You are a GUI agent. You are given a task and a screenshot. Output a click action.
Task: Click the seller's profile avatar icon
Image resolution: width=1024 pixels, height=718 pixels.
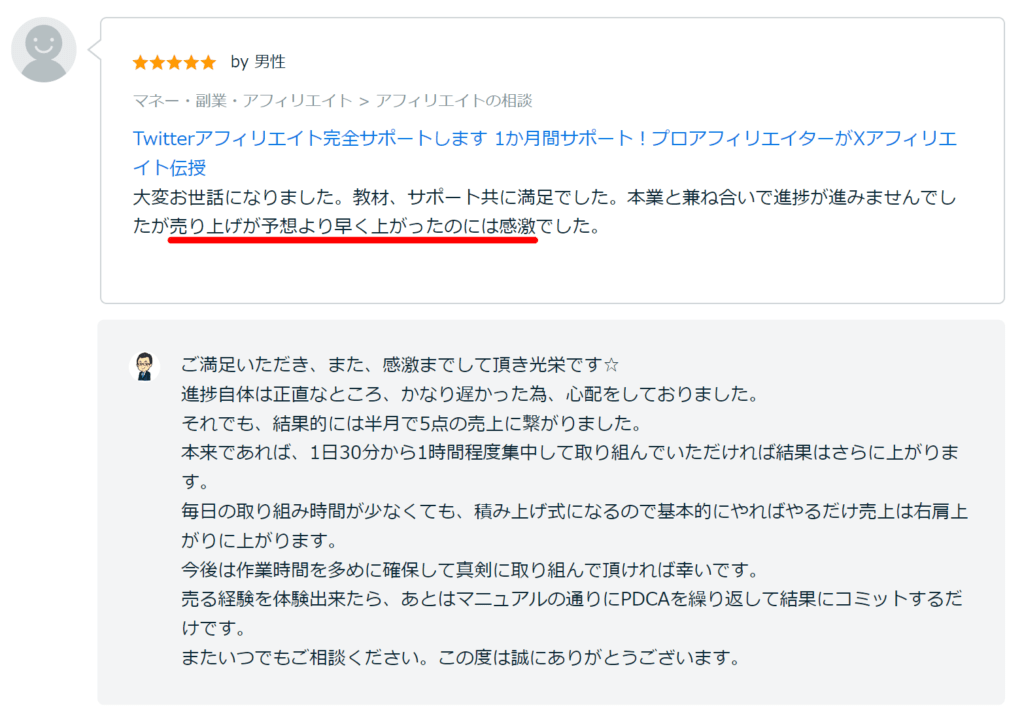[x=145, y=365]
